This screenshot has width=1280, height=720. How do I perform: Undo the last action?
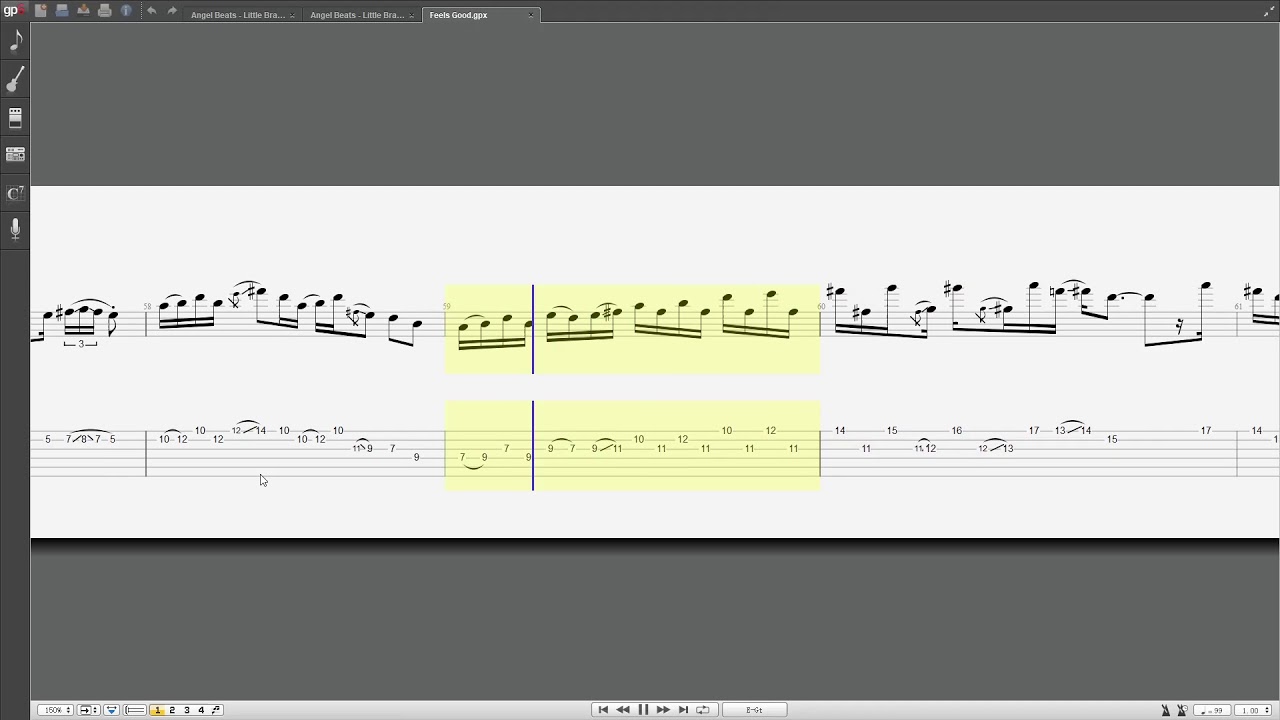[151, 11]
